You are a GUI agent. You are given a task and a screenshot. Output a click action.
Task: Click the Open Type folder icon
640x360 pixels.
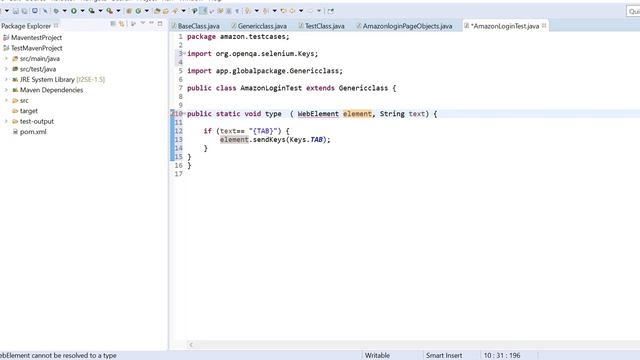157,11
